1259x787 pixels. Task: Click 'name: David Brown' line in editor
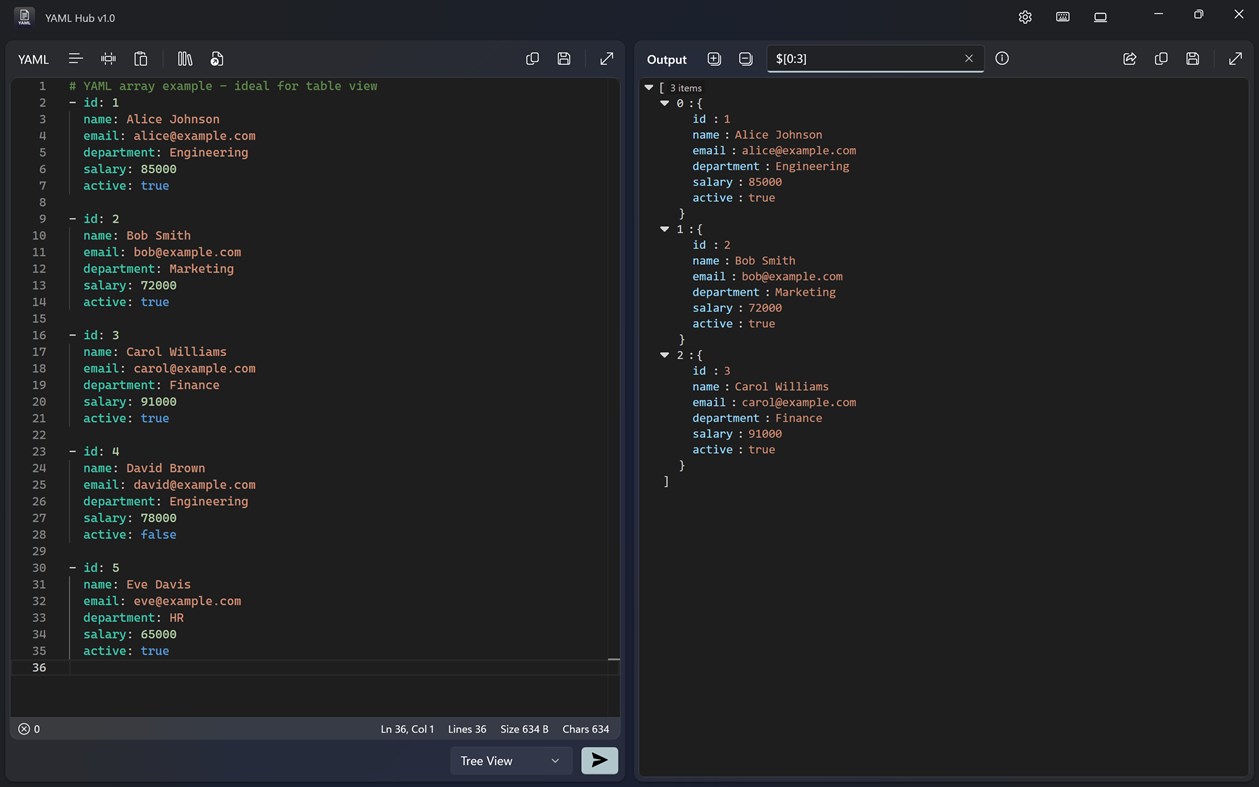point(144,468)
